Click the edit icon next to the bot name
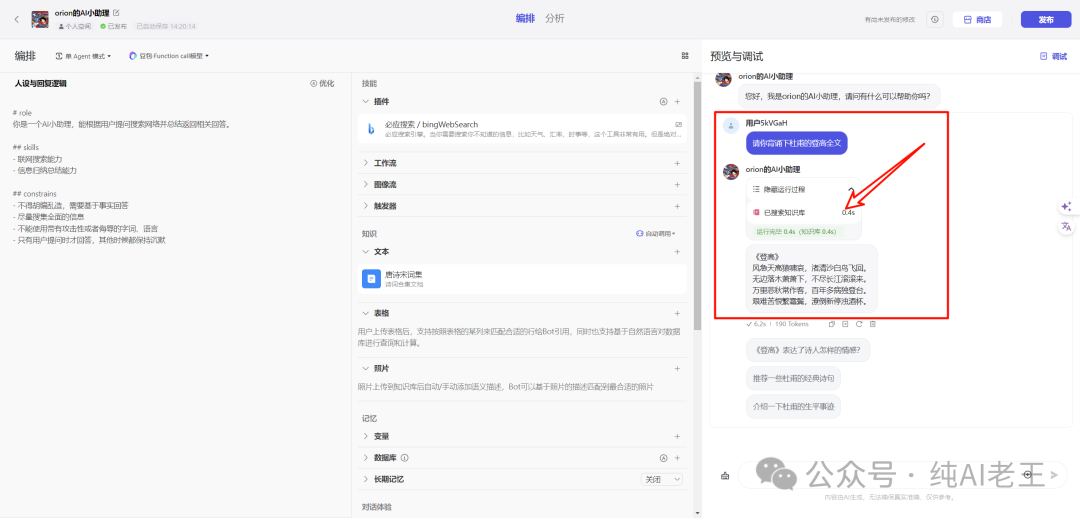Screen dimensions: 1080x518 (116, 12)
